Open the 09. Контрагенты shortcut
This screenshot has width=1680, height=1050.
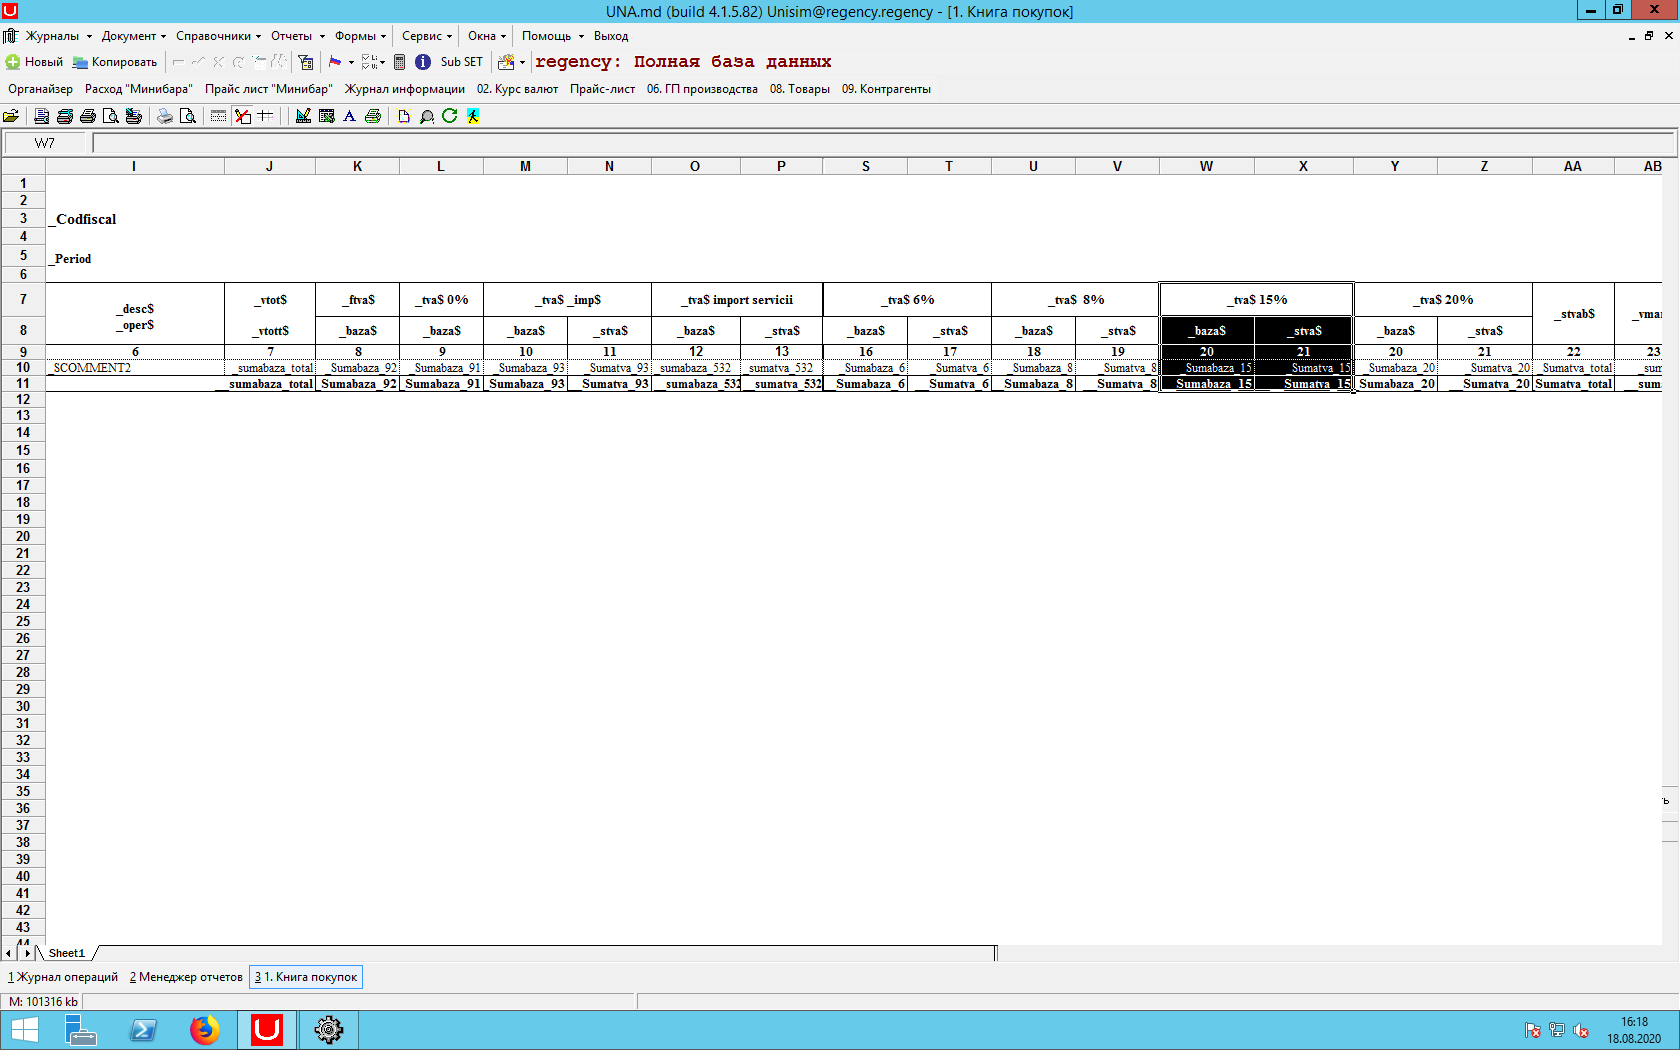click(x=886, y=89)
